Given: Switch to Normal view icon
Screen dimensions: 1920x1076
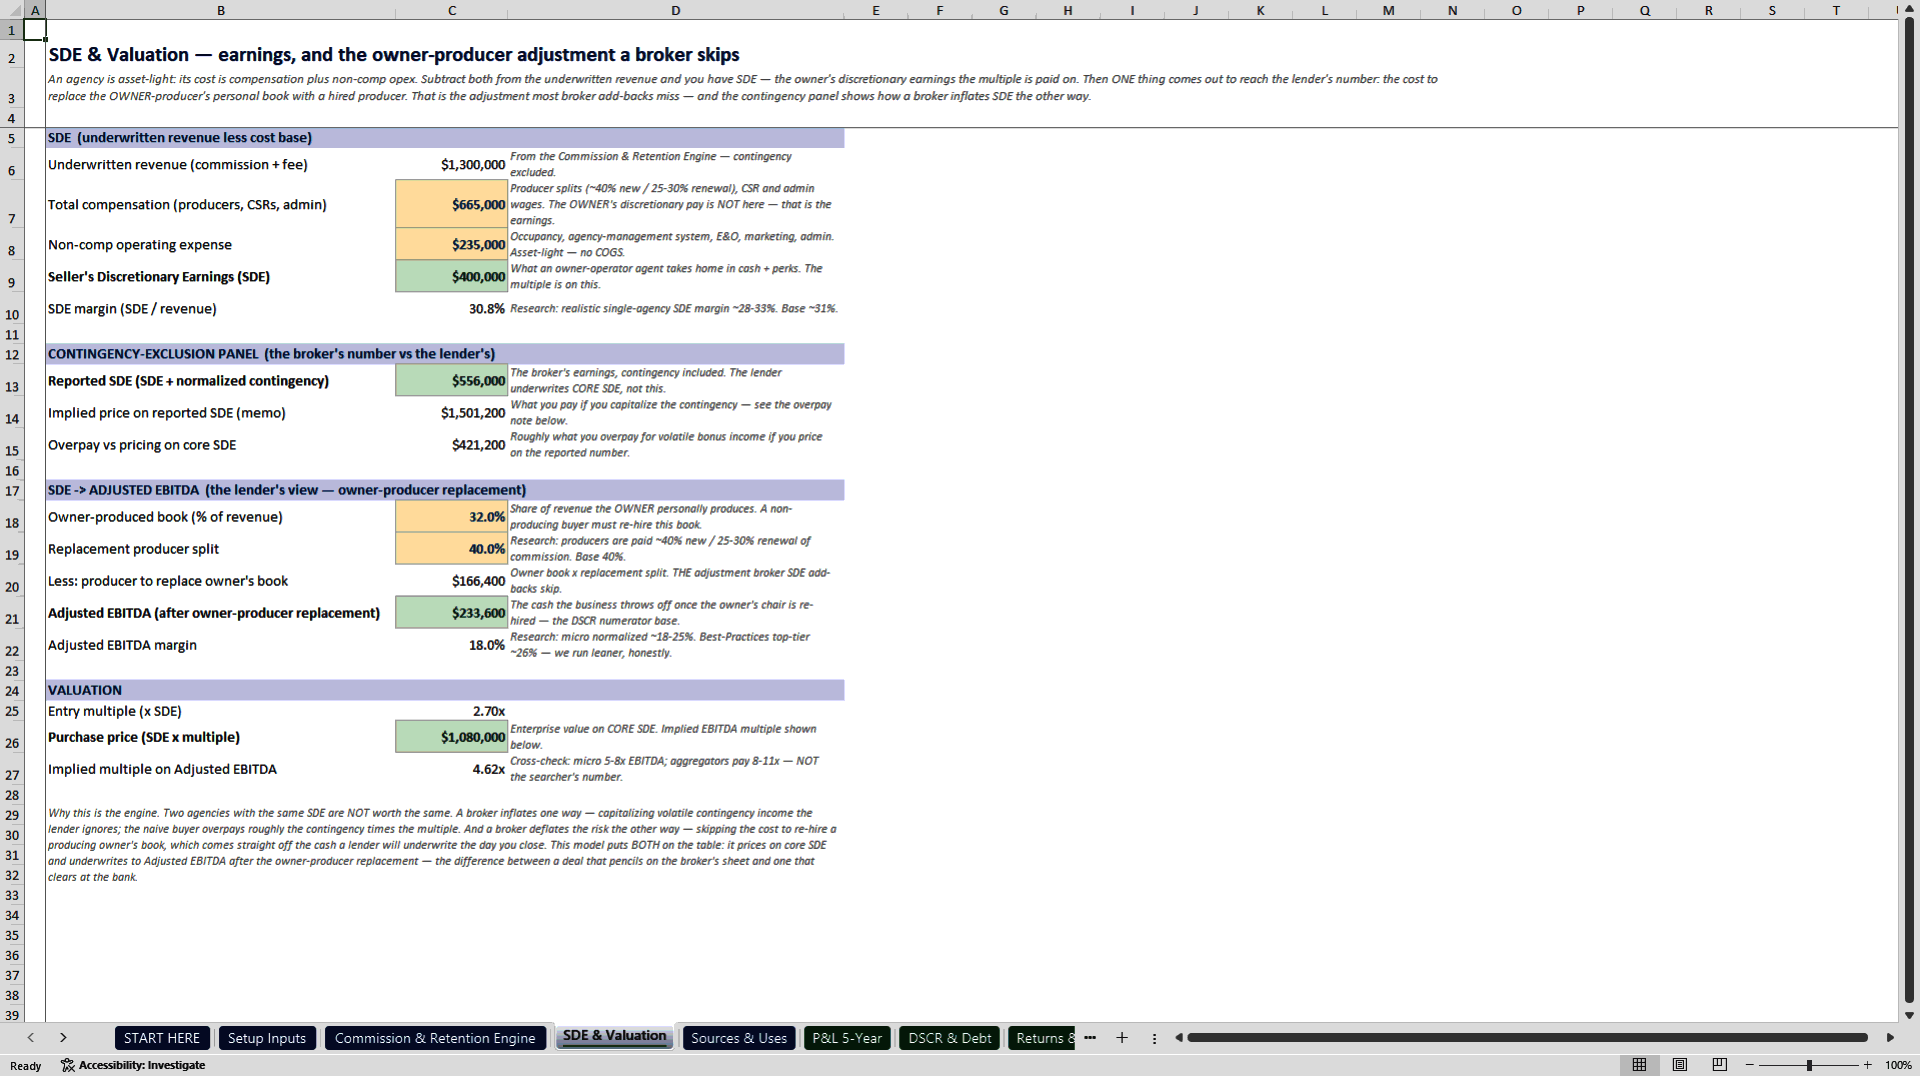Looking at the screenshot, I should point(1639,1065).
